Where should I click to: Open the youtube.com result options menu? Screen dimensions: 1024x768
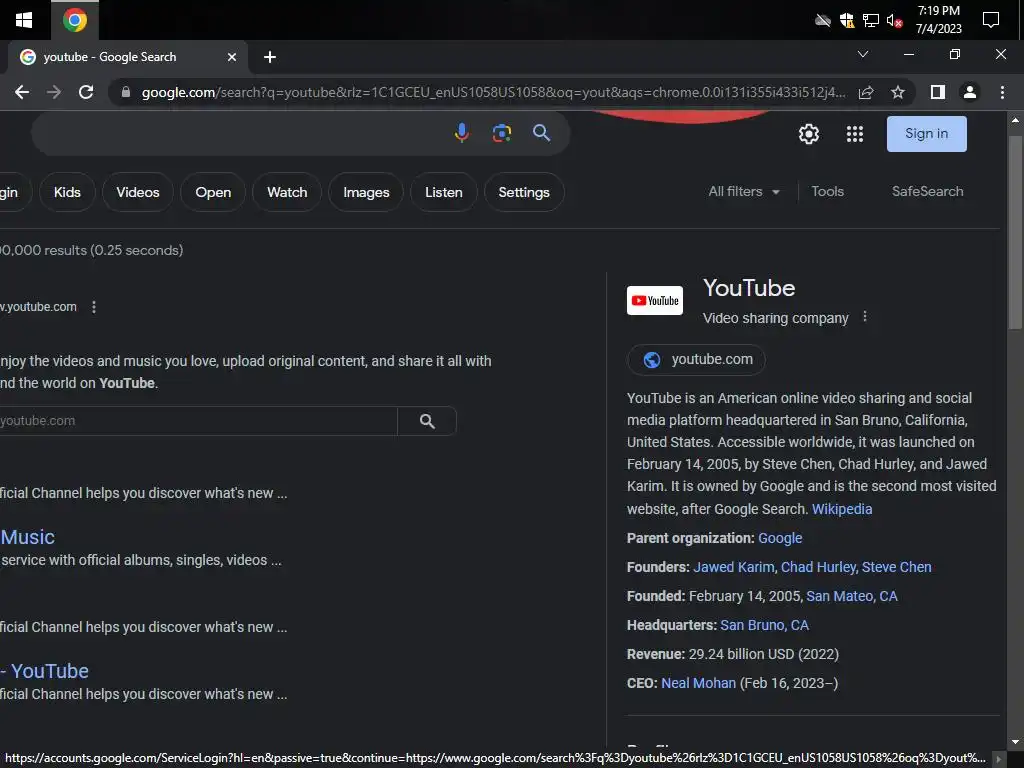94,307
